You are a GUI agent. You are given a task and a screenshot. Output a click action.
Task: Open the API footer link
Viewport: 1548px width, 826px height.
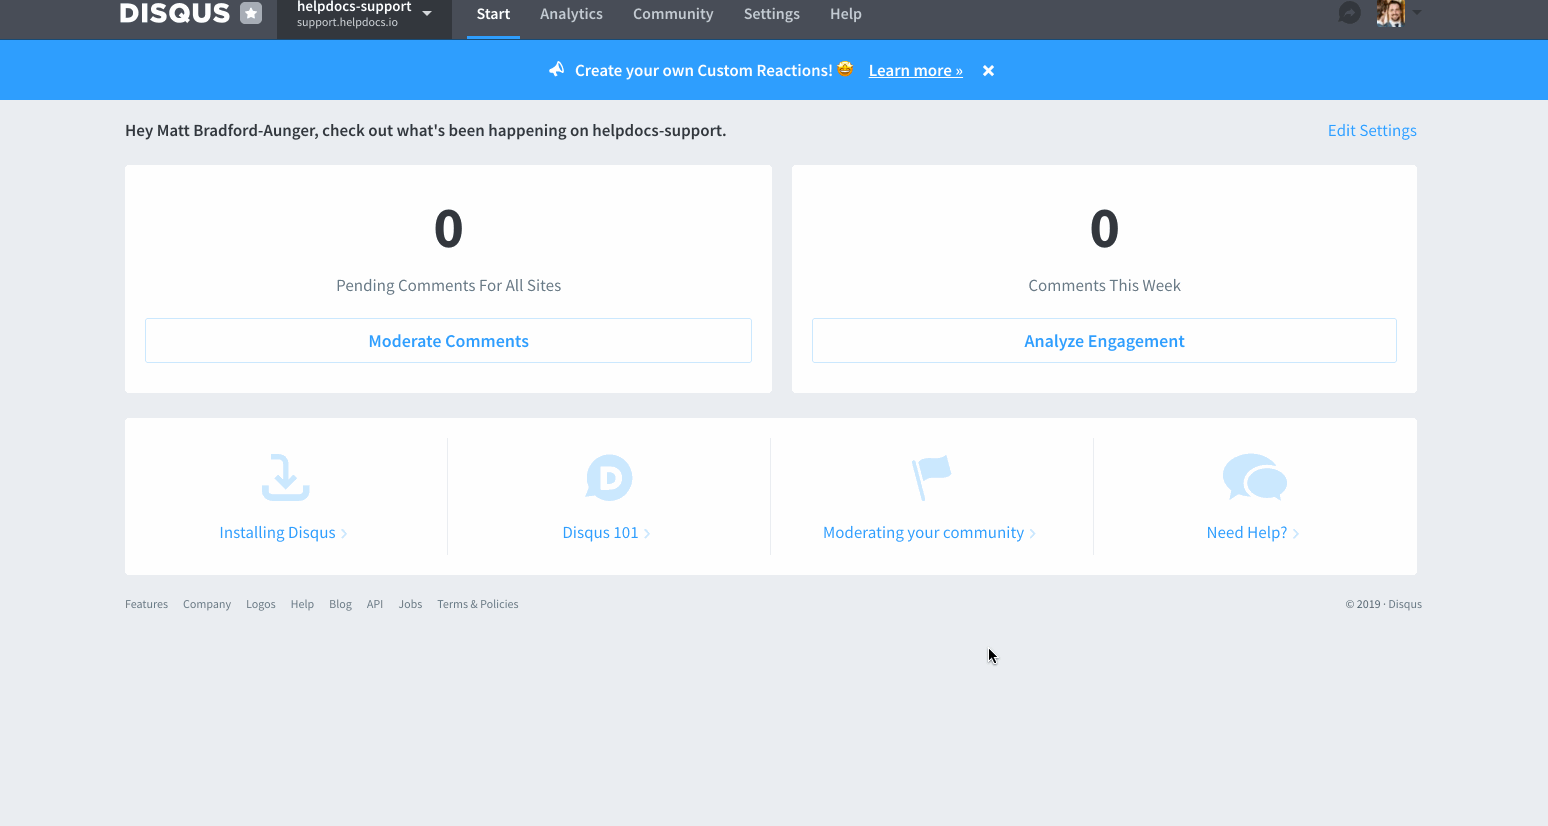point(375,604)
